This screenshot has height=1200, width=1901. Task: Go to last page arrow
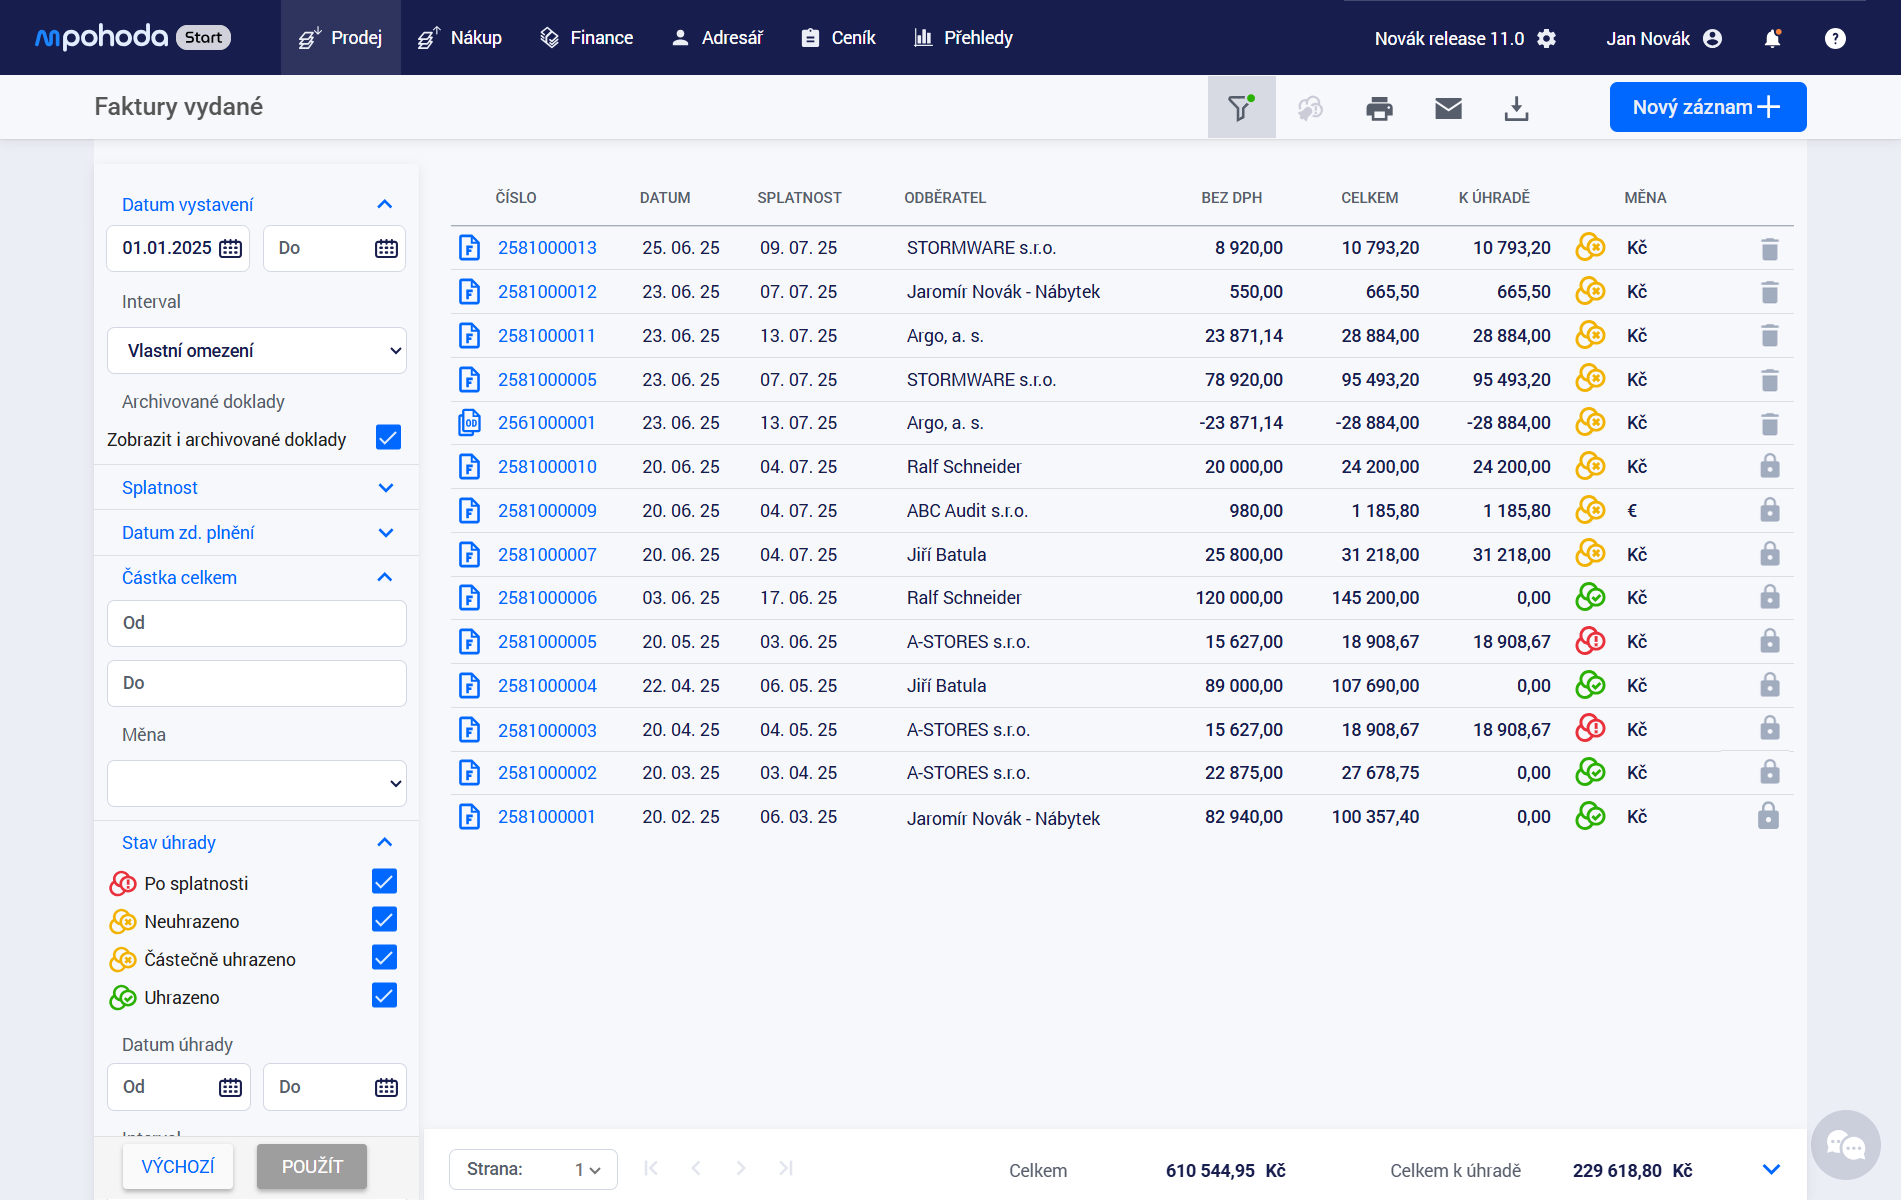click(x=786, y=1168)
